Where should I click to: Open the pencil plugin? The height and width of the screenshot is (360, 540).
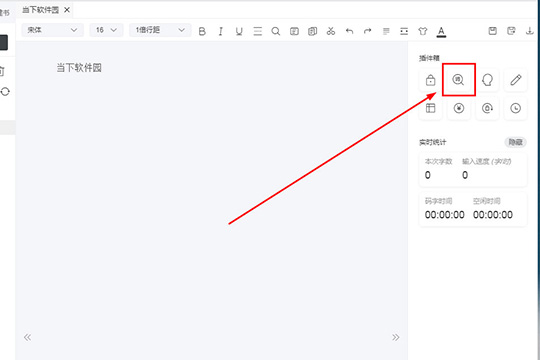tap(516, 80)
